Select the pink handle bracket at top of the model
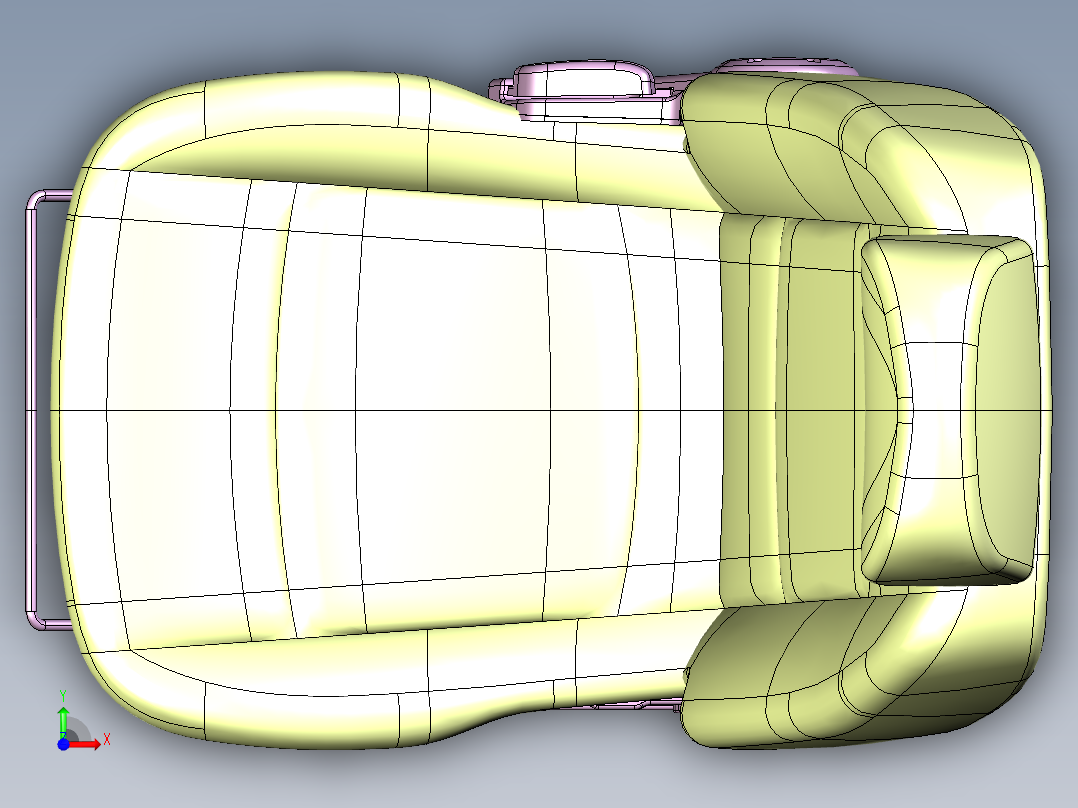The width and height of the screenshot is (1078, 808). coord(586,91)
